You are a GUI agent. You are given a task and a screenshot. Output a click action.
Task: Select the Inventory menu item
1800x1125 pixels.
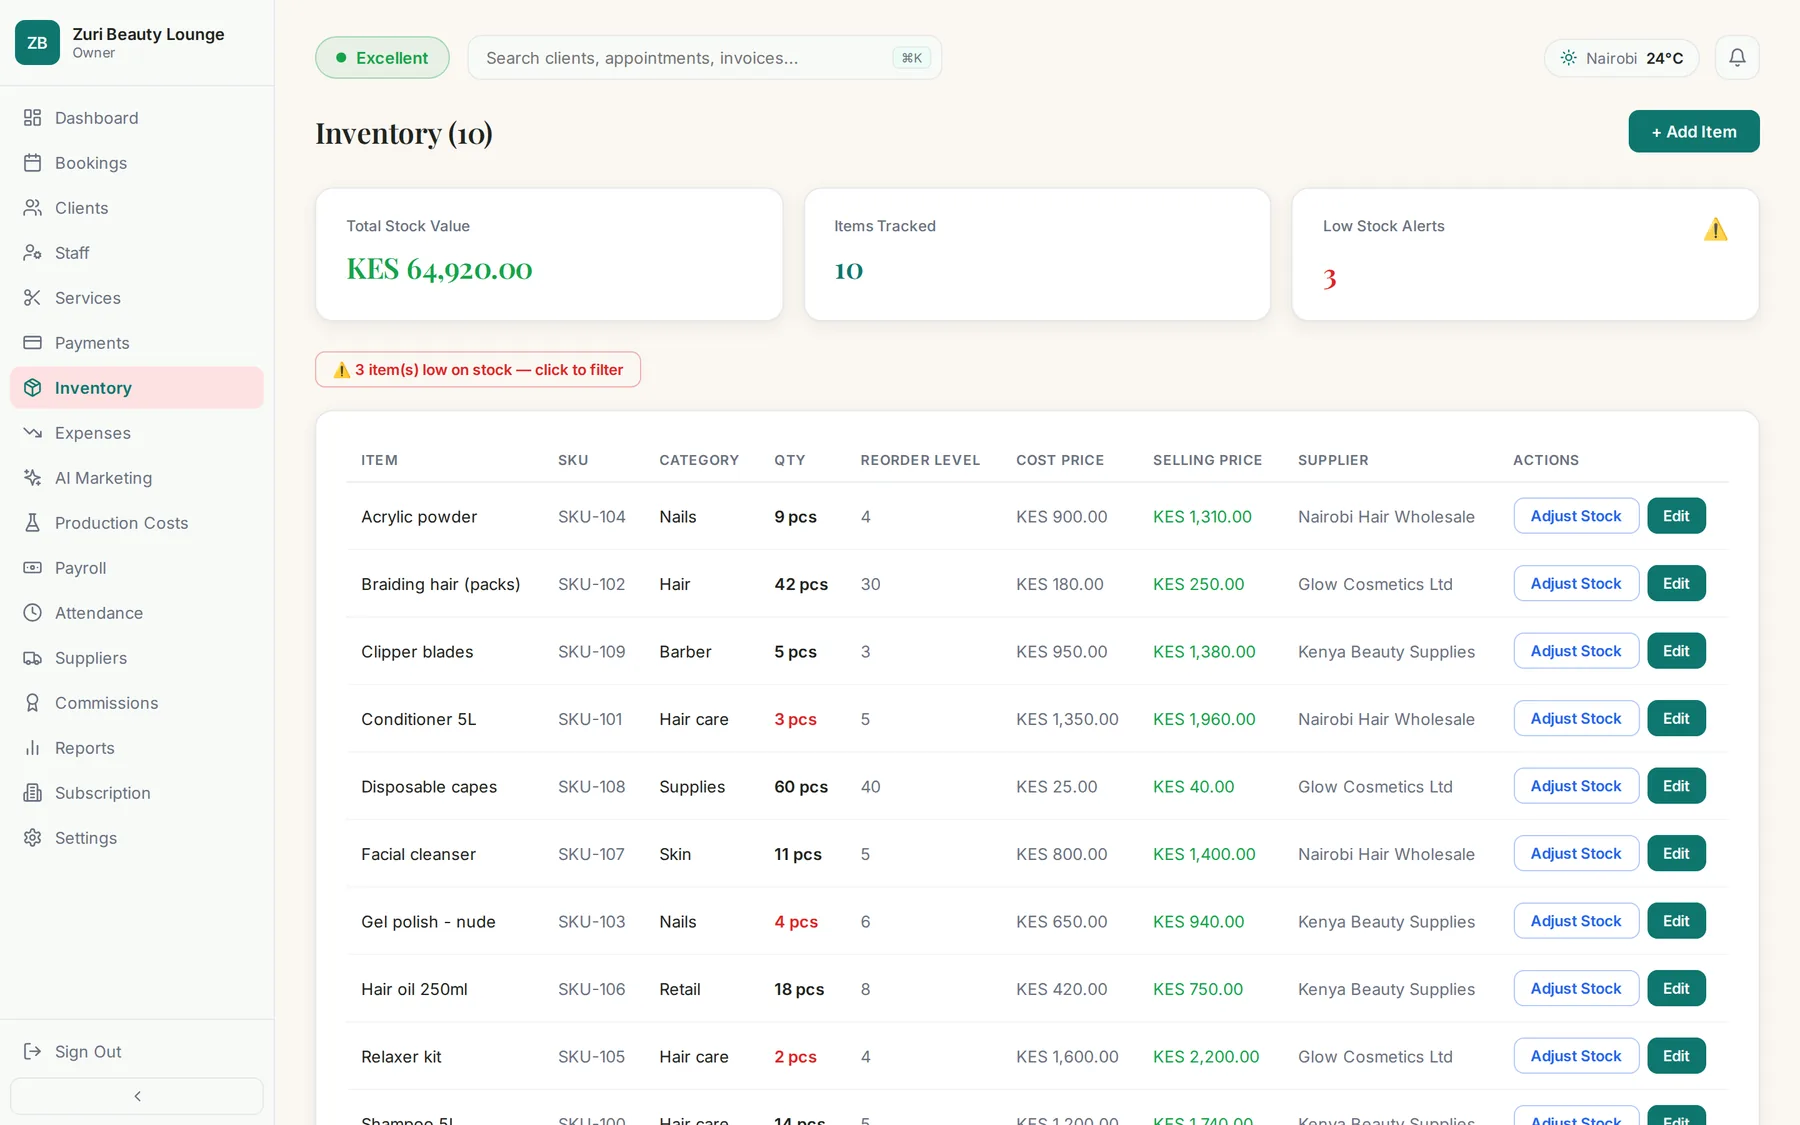pyautogui.click(x=137, y=388)
